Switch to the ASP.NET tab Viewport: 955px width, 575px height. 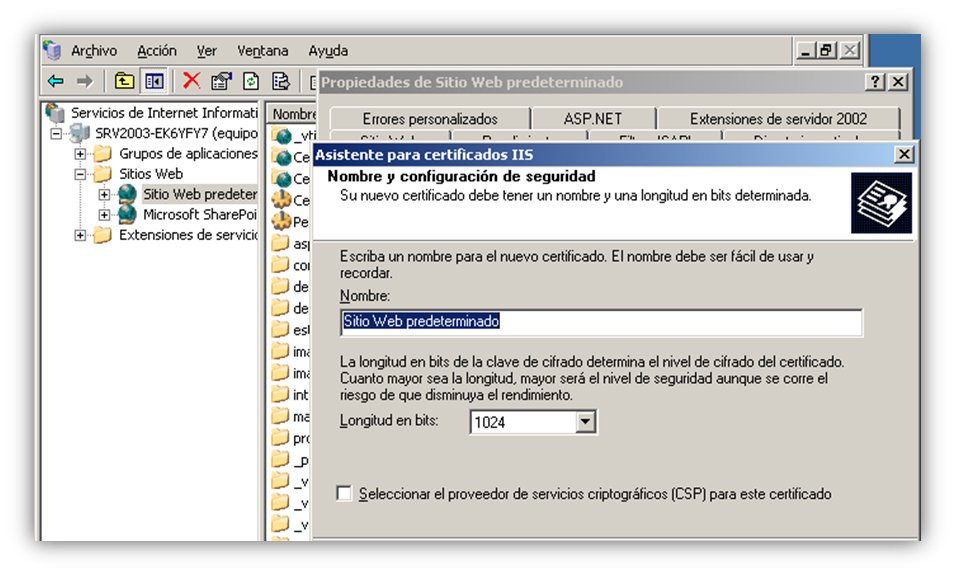pyautogui.click(x=593, y=118)
